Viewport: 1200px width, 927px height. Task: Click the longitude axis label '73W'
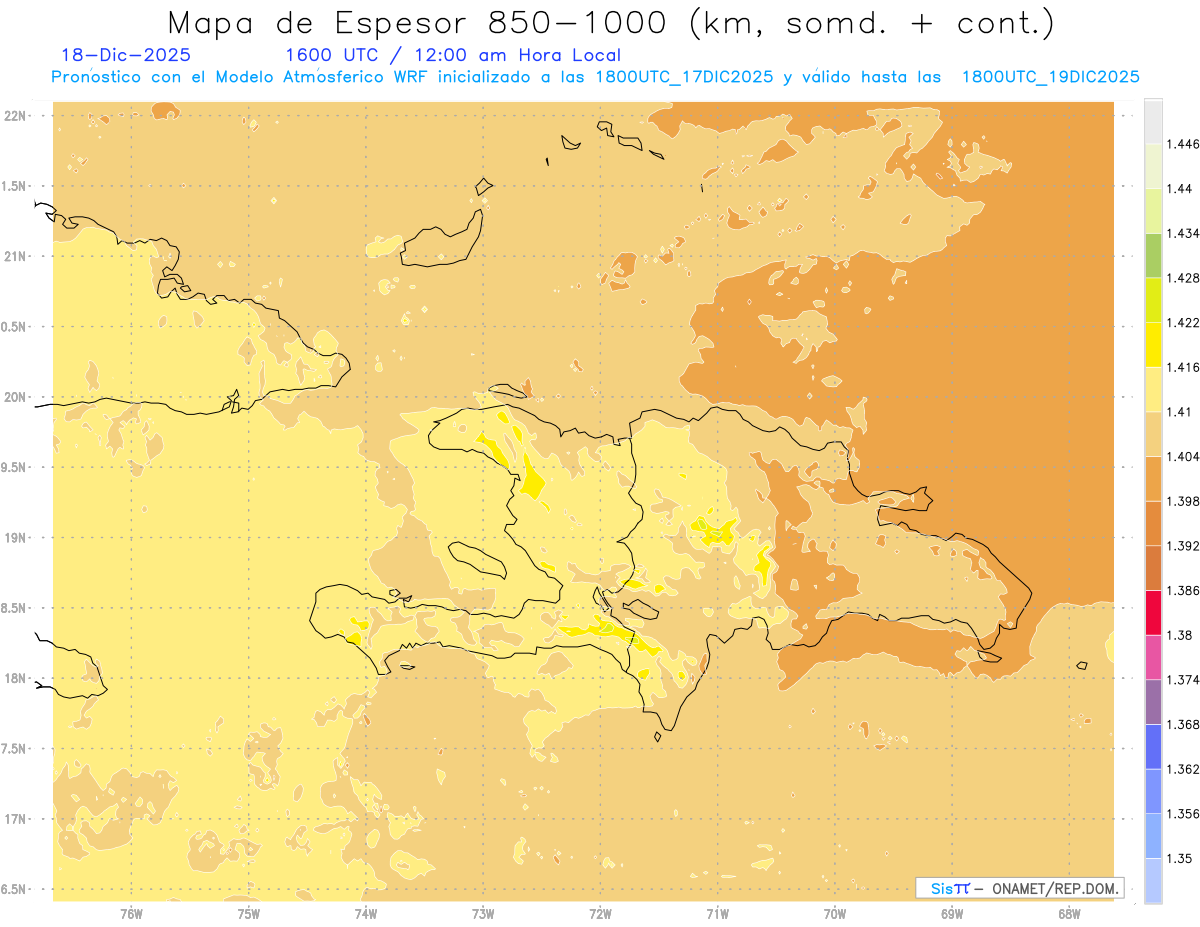point(483,914)
